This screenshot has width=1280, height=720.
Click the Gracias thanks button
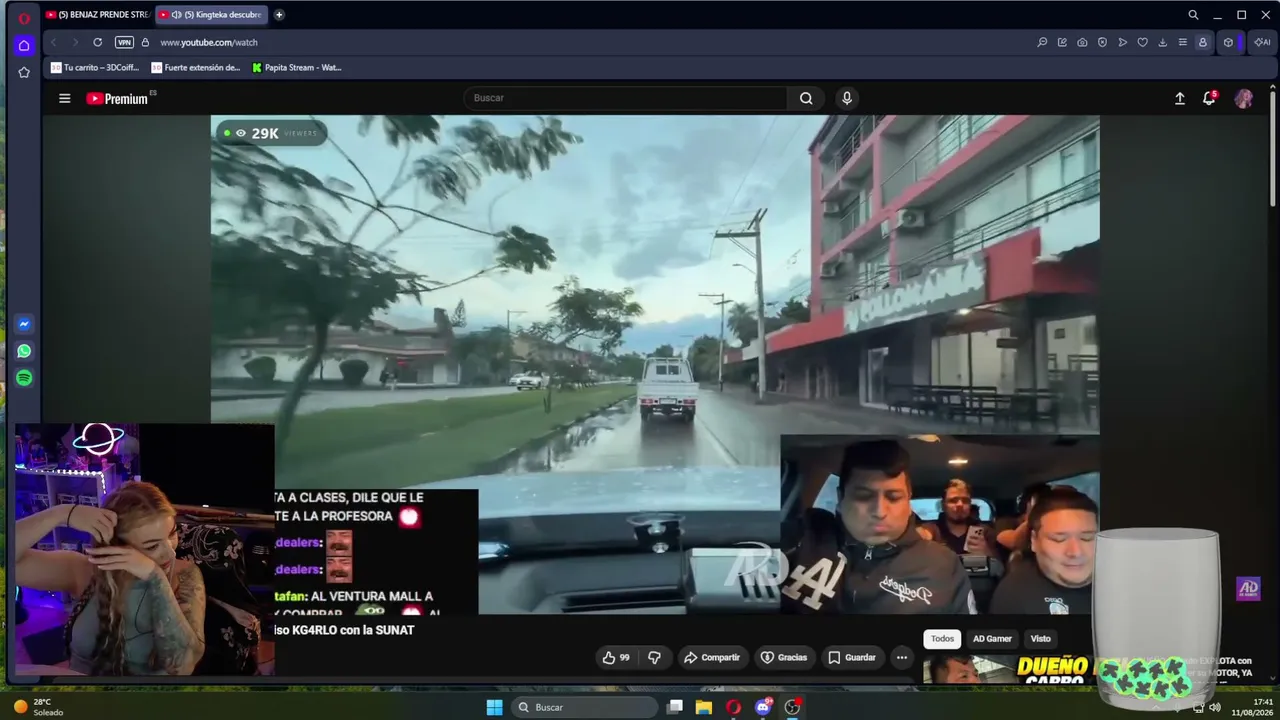[x=784, y=657]
